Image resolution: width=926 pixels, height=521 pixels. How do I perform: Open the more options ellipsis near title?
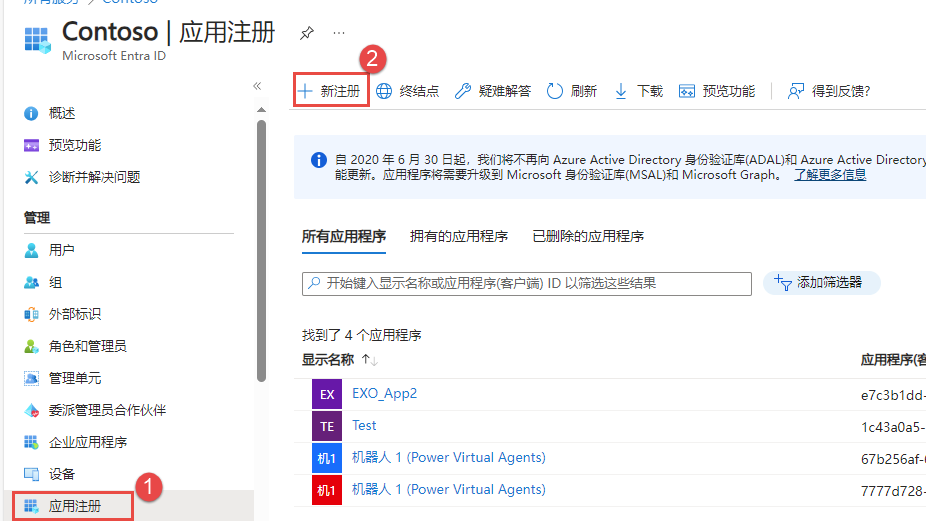(x=338, y=33)
